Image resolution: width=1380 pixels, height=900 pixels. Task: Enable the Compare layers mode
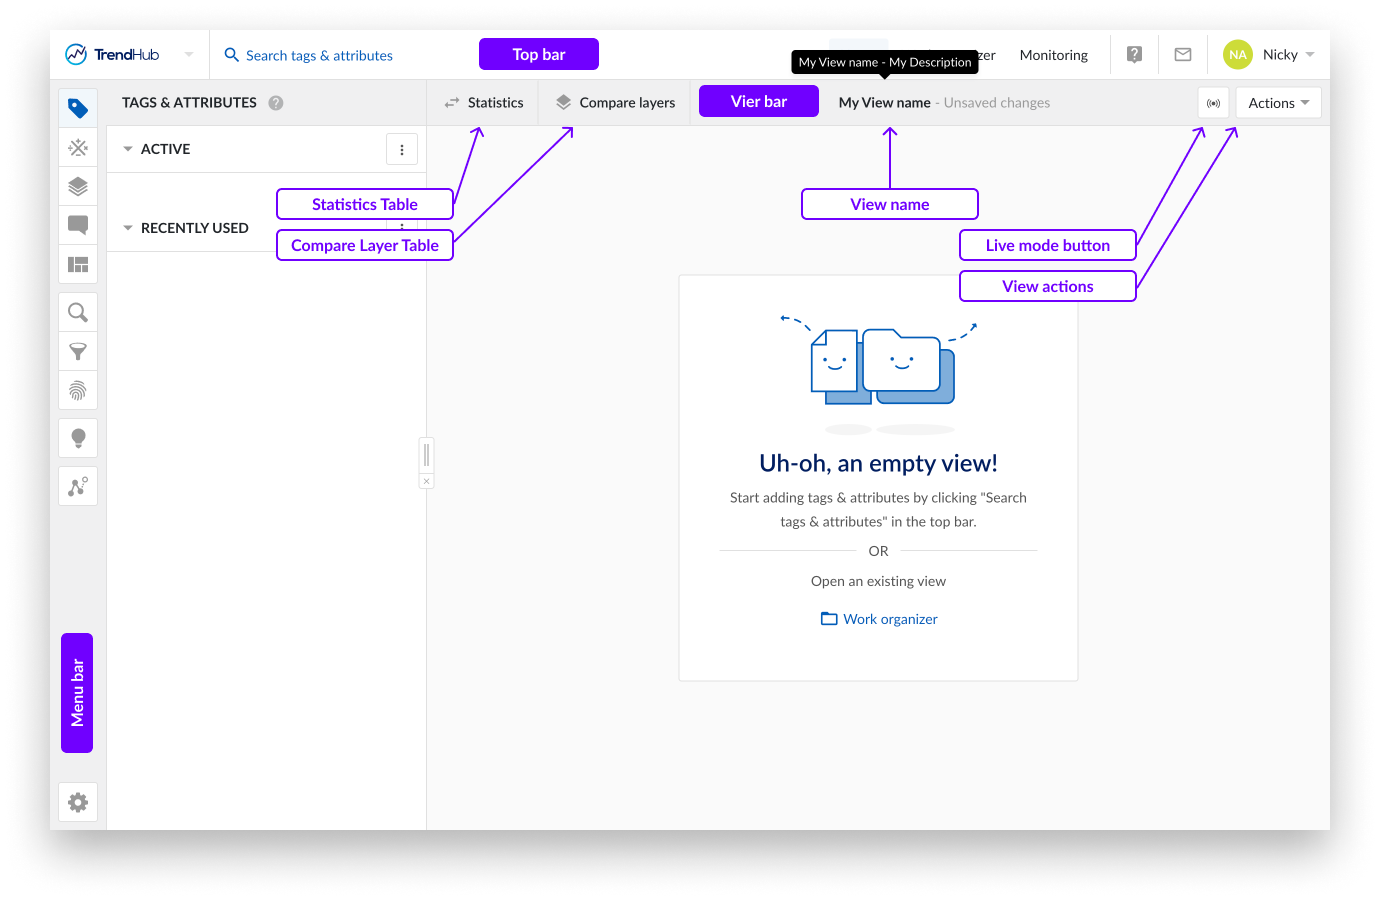(614, 102)
